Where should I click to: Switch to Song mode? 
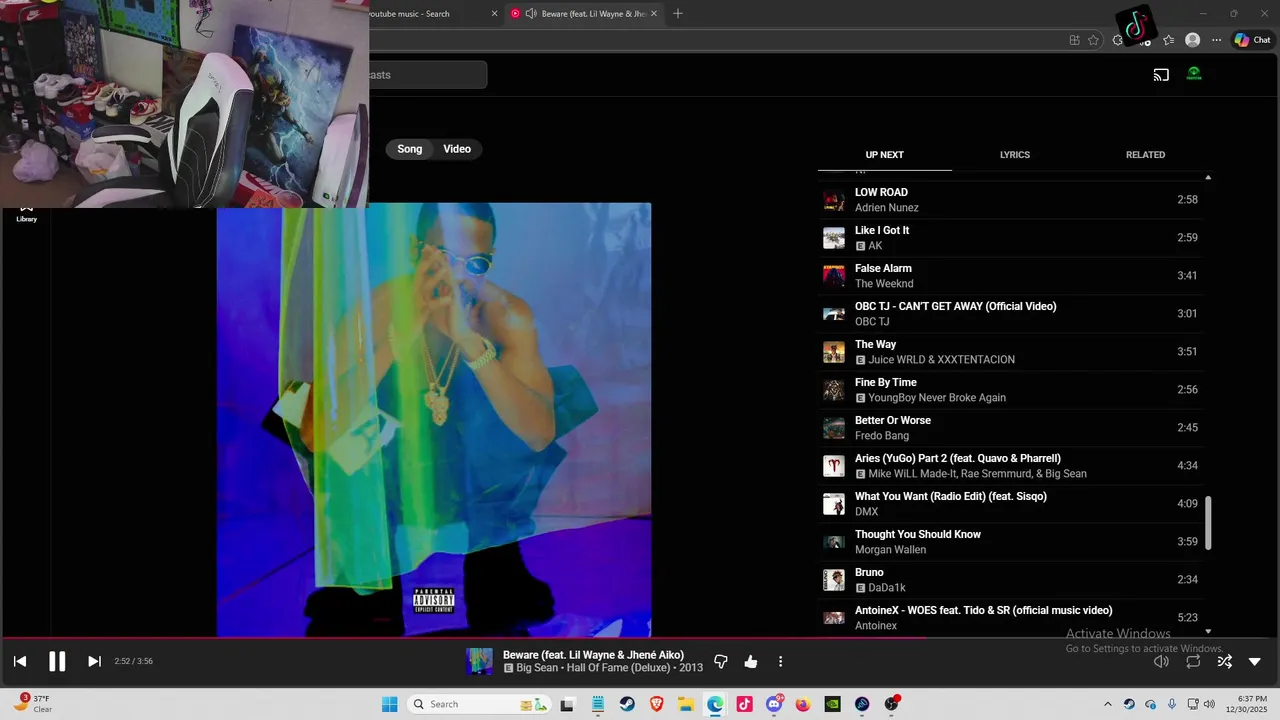tap(410, 149)
